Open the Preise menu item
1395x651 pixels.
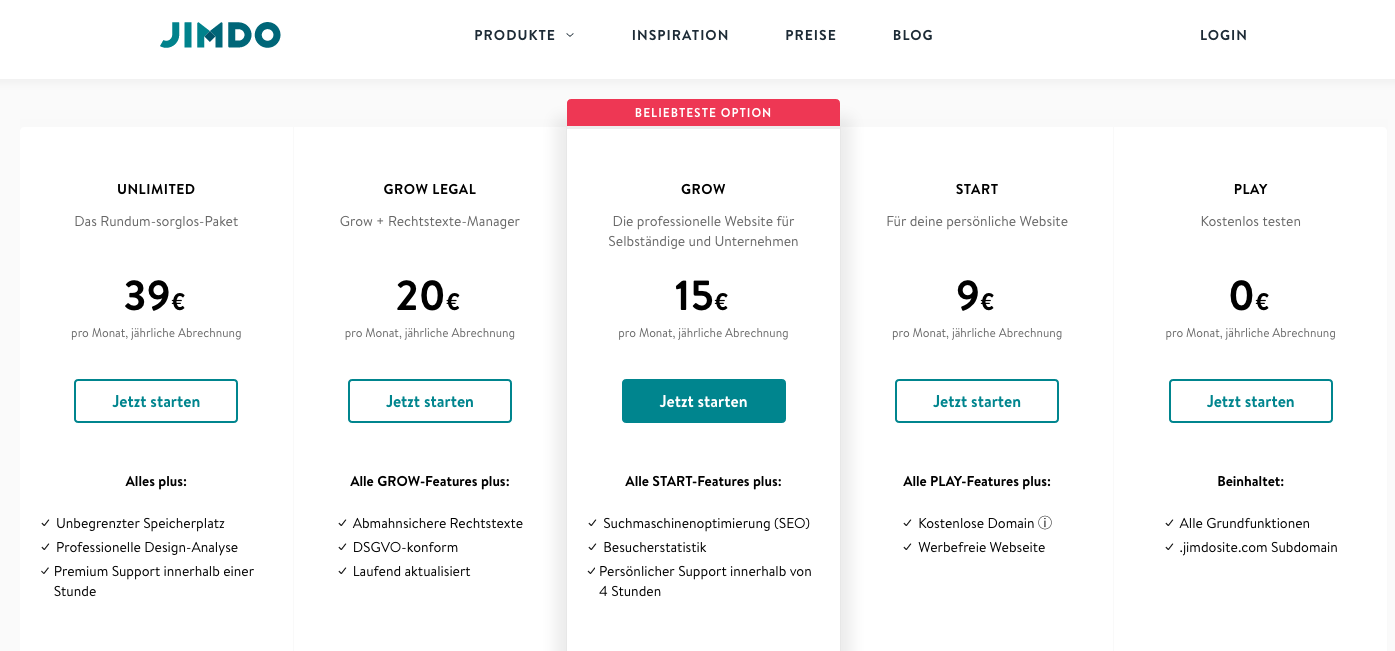point(811,35)
